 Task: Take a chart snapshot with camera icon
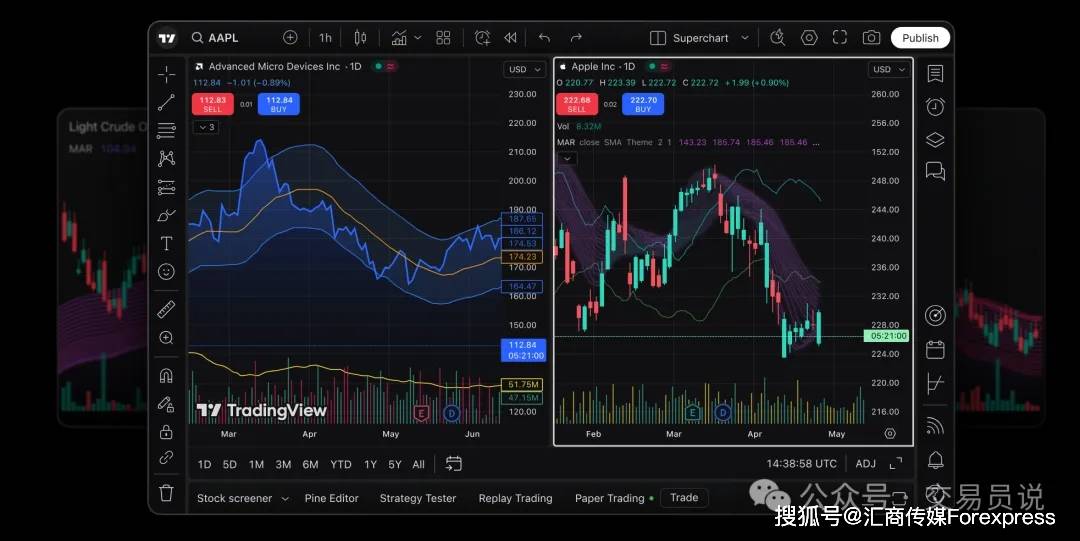click(871, 38)
